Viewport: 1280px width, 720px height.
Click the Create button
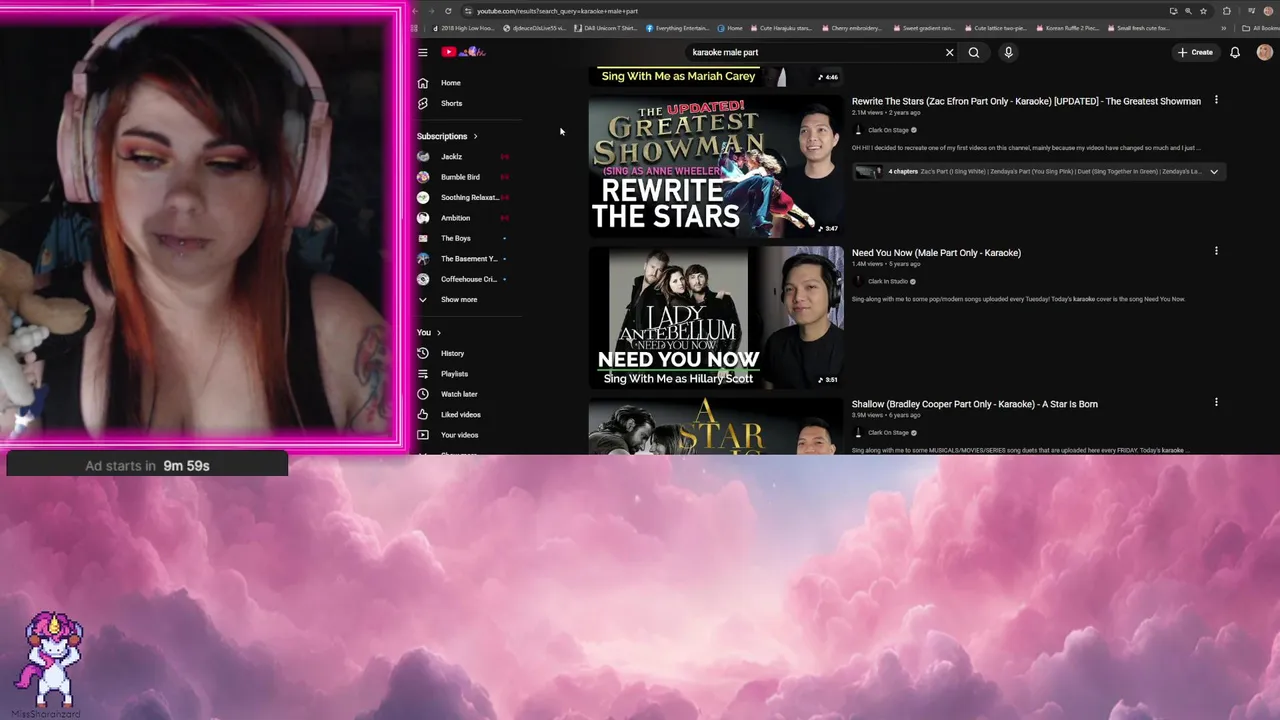coord(1195,52)
